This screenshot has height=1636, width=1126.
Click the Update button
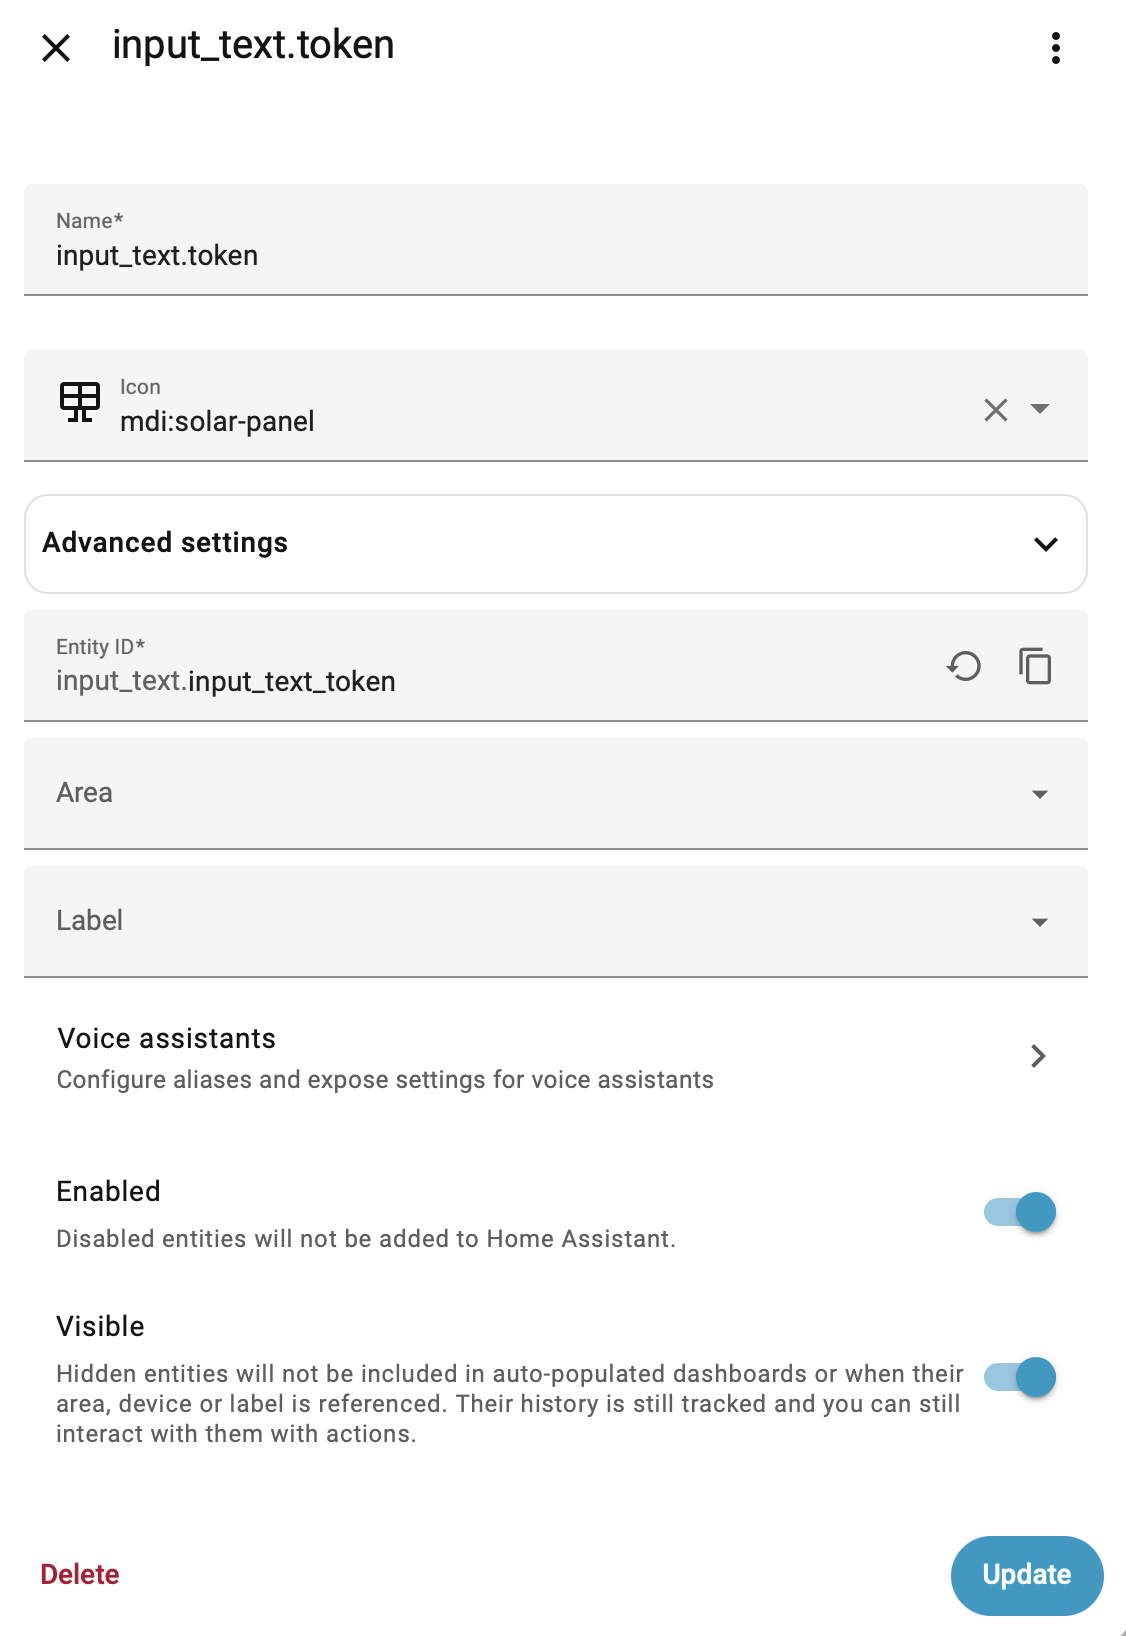[x=1027, y=1575]
